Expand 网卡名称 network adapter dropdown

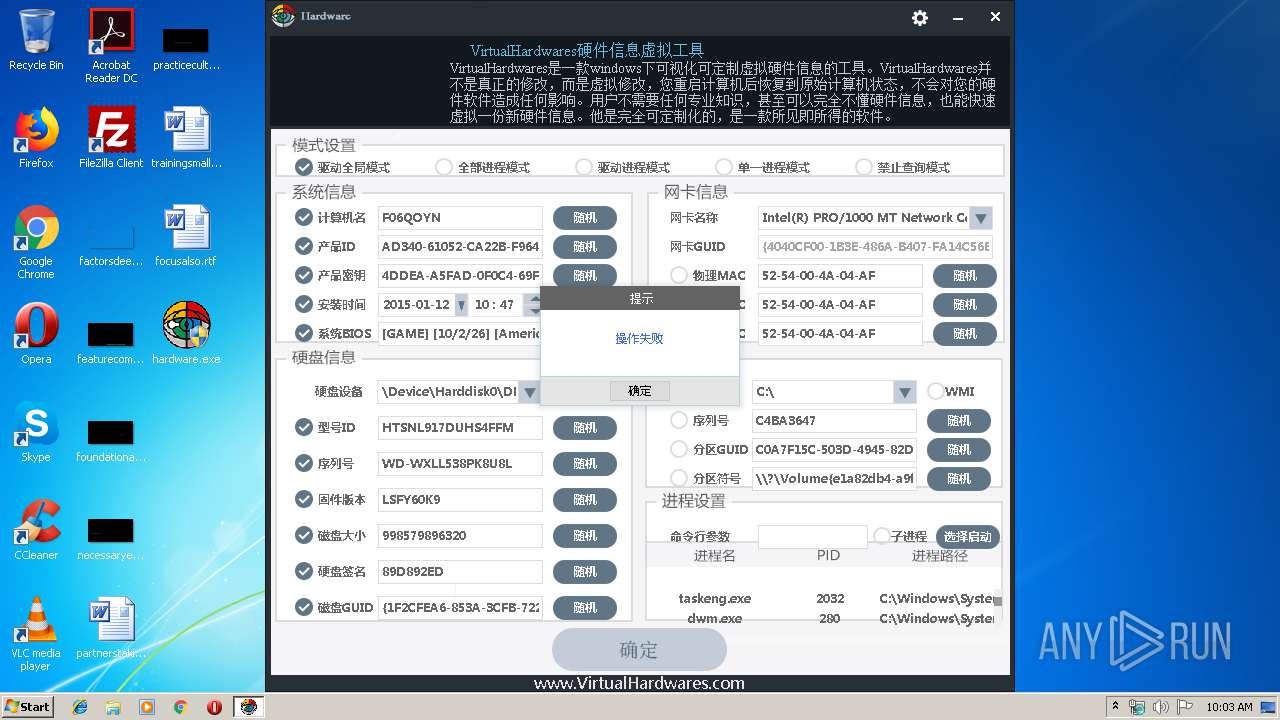(981, 218)
